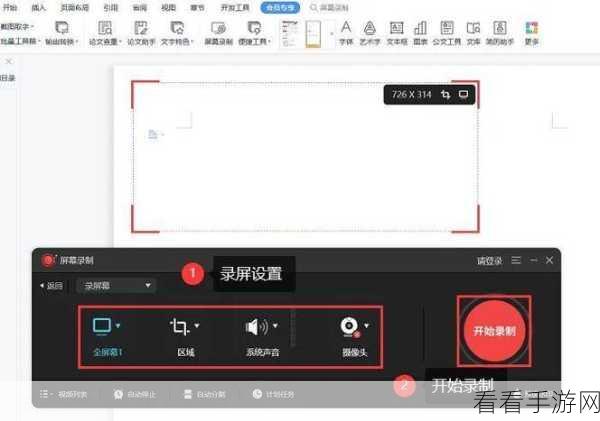This screenshot has width=600, height=421.
Task: Insert 艺术字 from the ribbon
Action: coord(369,28)
